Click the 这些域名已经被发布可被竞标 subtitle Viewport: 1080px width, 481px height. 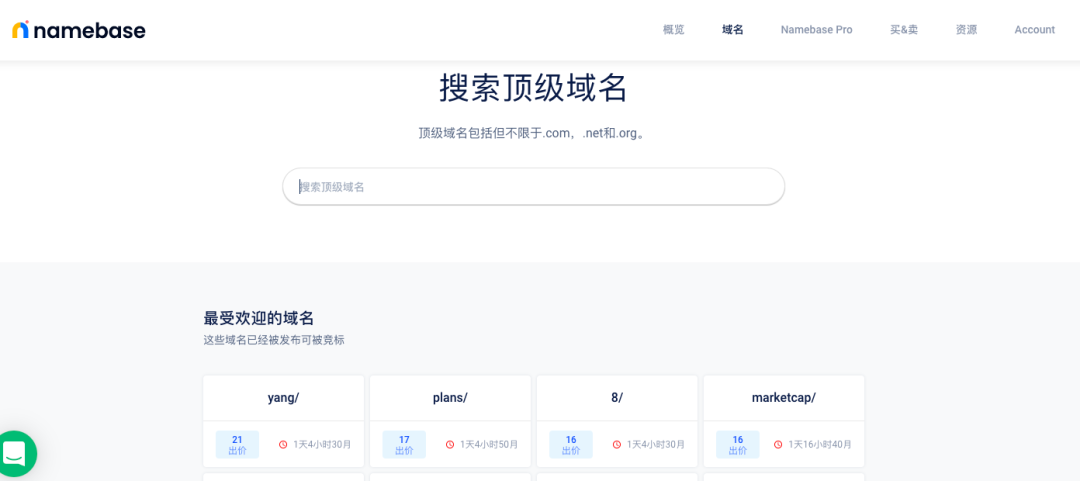(273, 340)
